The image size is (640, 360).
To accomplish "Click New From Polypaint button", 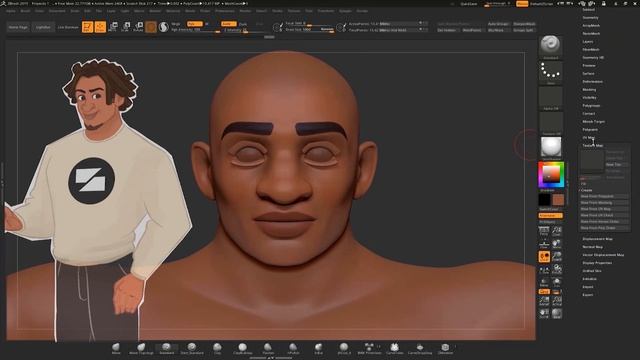I will coord(604,196).
